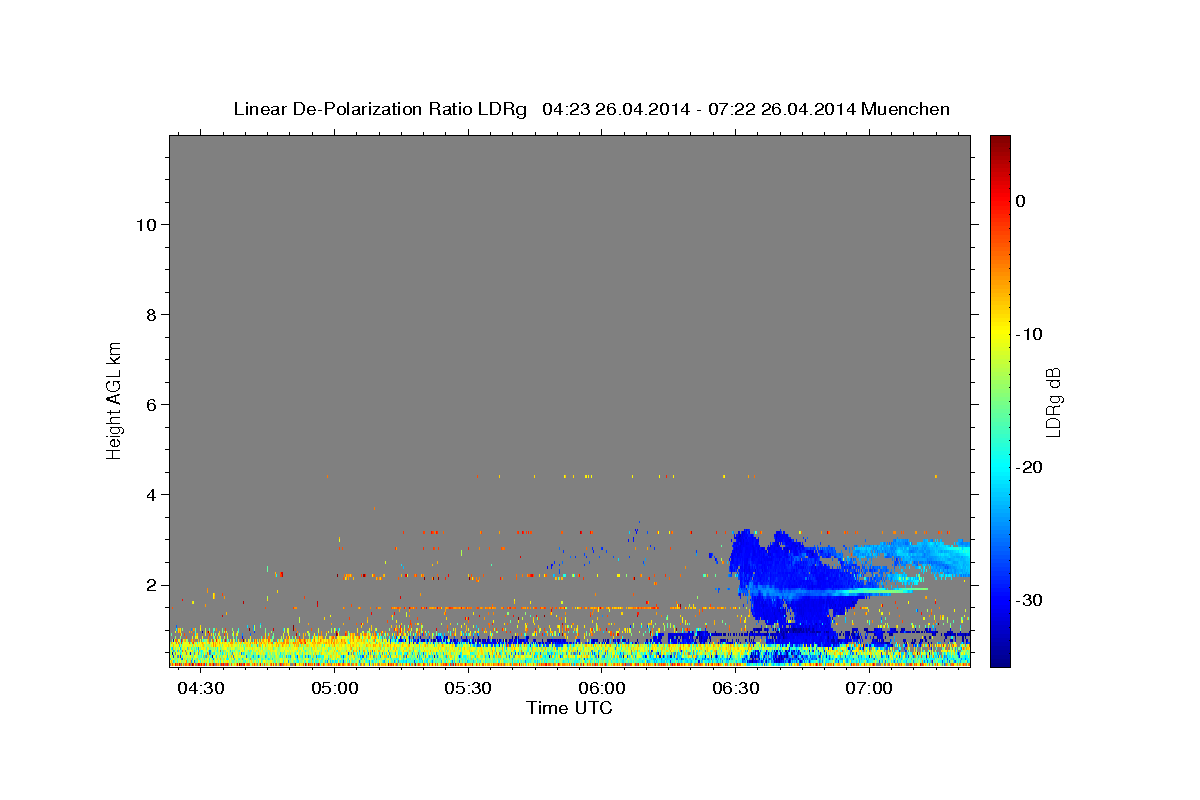Image resolution: width=1200 pixels, height=800 pixels.
Task: Click the colorbar tick label 0
Action: pyautogui.click(x=1020, y=201)
